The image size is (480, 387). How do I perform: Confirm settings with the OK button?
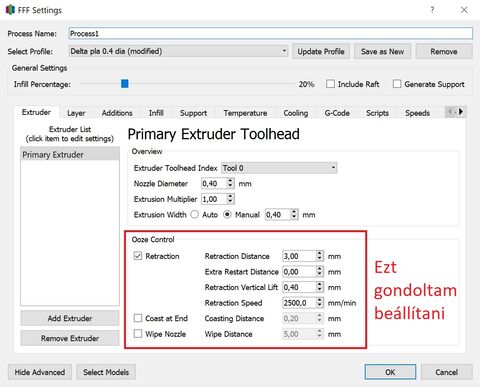point(390,372)
